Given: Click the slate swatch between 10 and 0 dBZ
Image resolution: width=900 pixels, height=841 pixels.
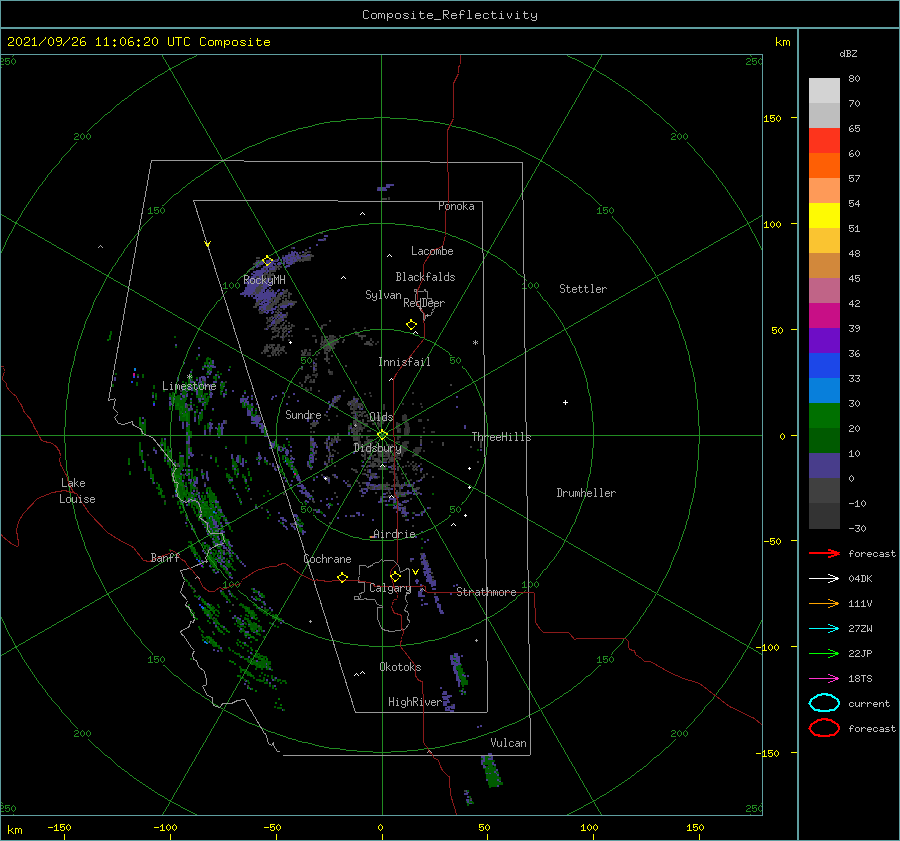Looking at the screenshot, I should point(824,466).
